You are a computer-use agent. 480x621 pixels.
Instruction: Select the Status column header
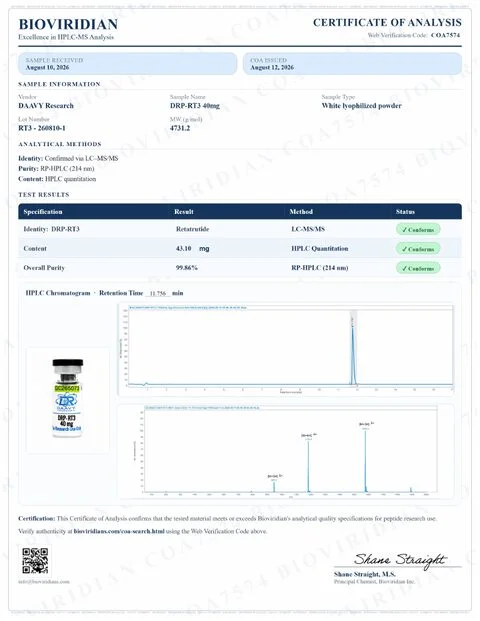405,212
